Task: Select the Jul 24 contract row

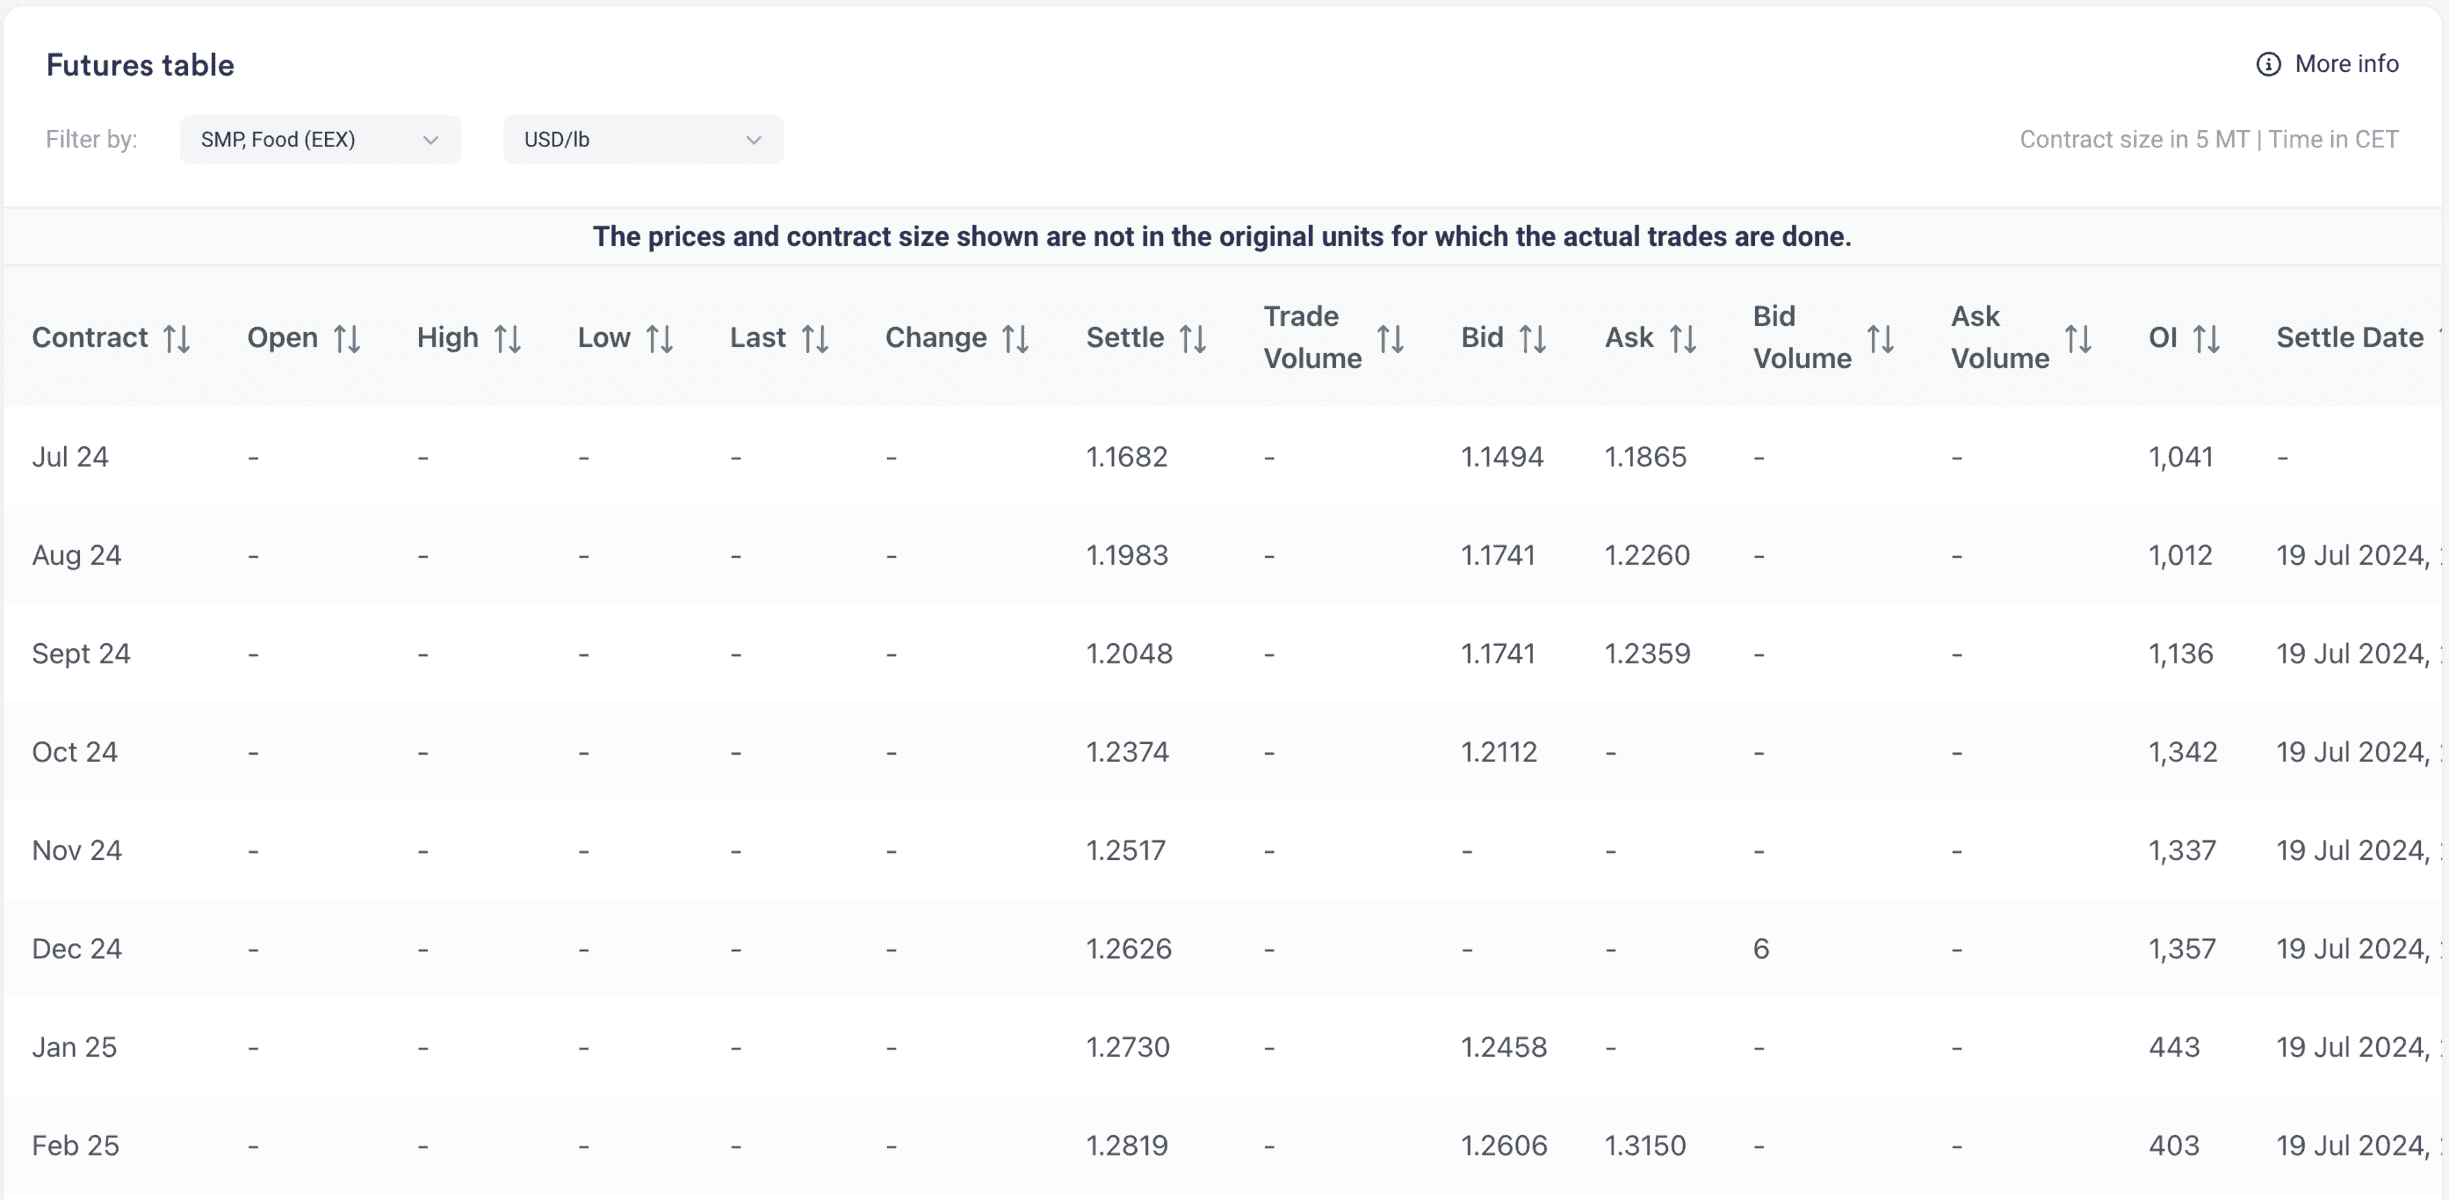Action: click(1224, 456)
